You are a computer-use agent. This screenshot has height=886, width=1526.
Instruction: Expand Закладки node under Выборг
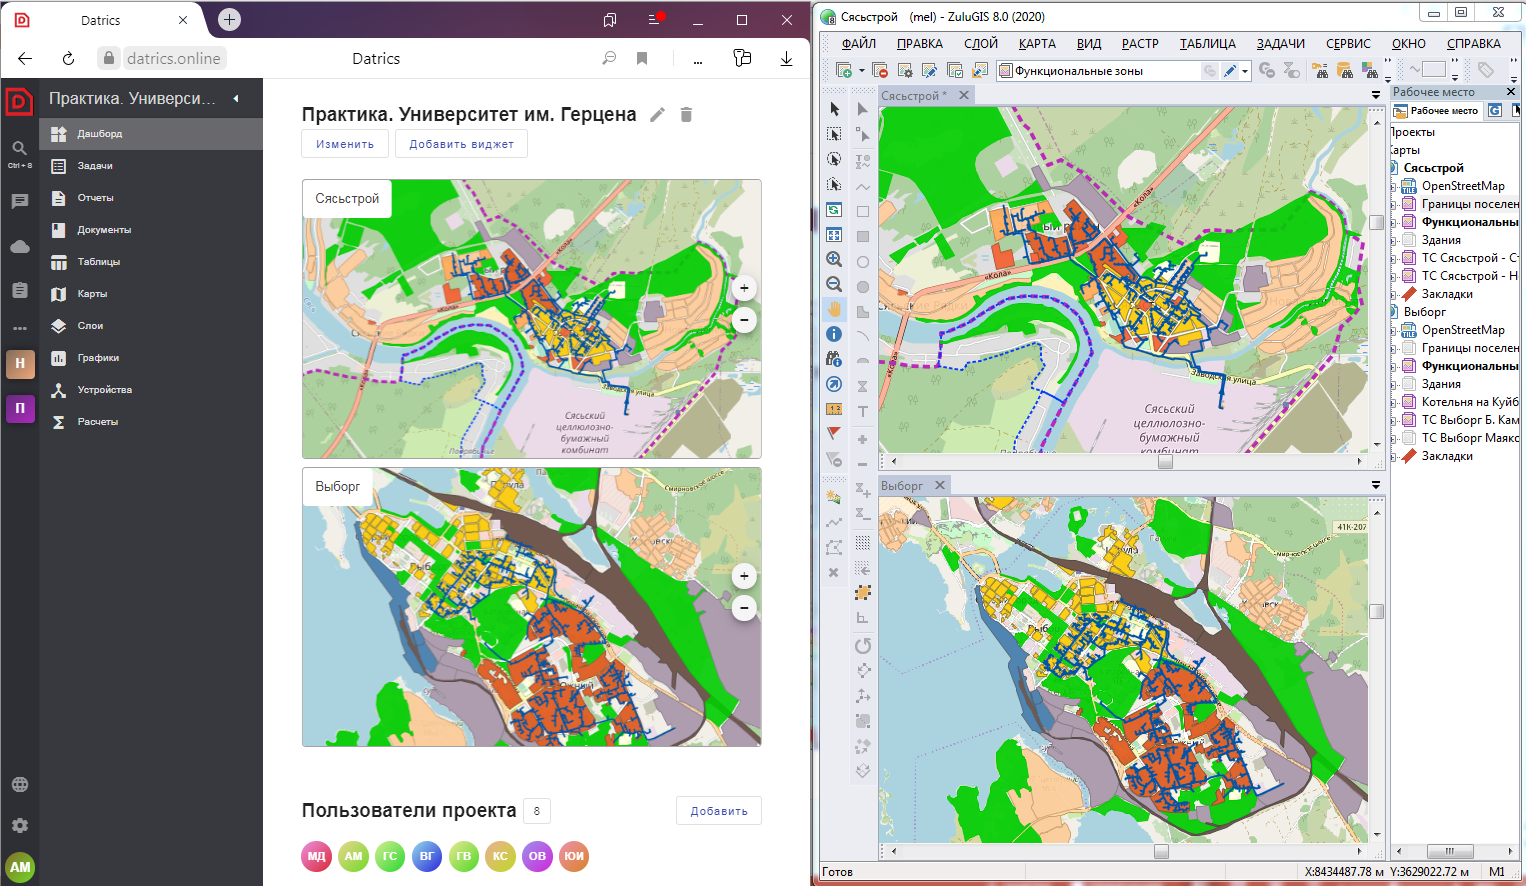click(1395, 456)
